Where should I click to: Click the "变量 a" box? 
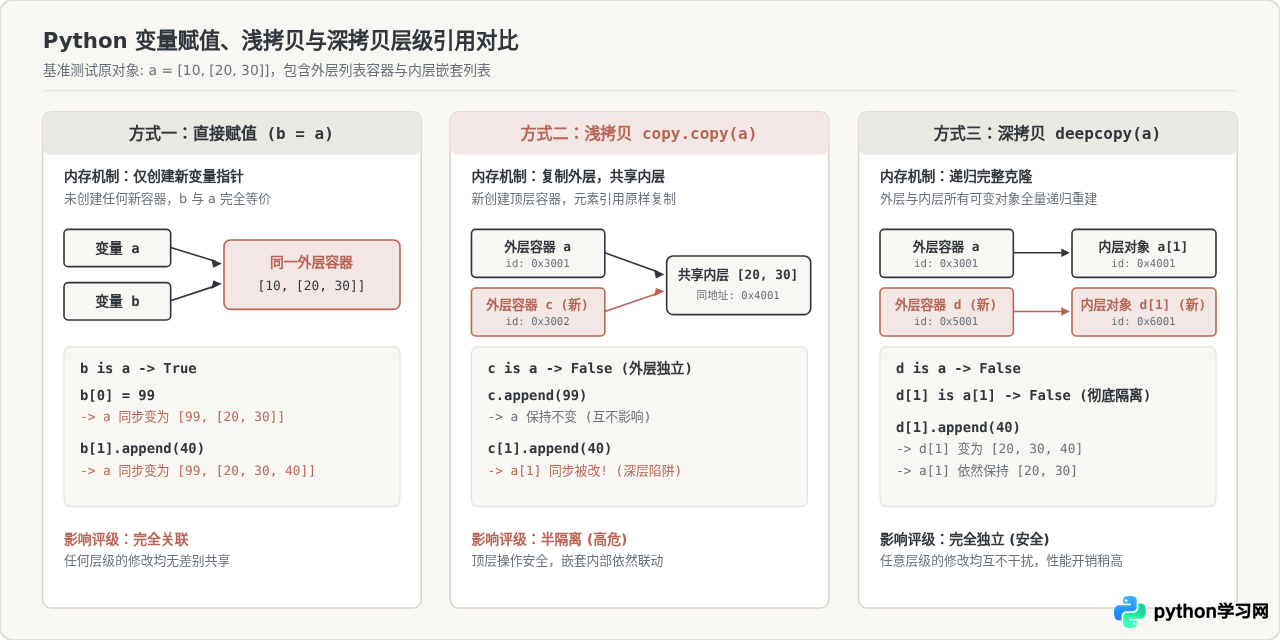point(117,248)
